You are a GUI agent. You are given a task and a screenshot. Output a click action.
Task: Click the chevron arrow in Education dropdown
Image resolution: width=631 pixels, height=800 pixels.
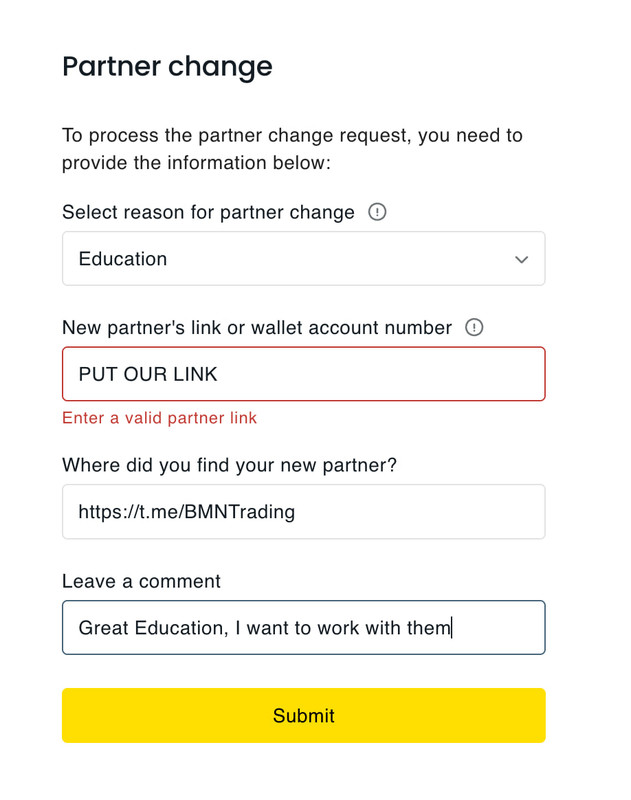click(x=521, y=260)
